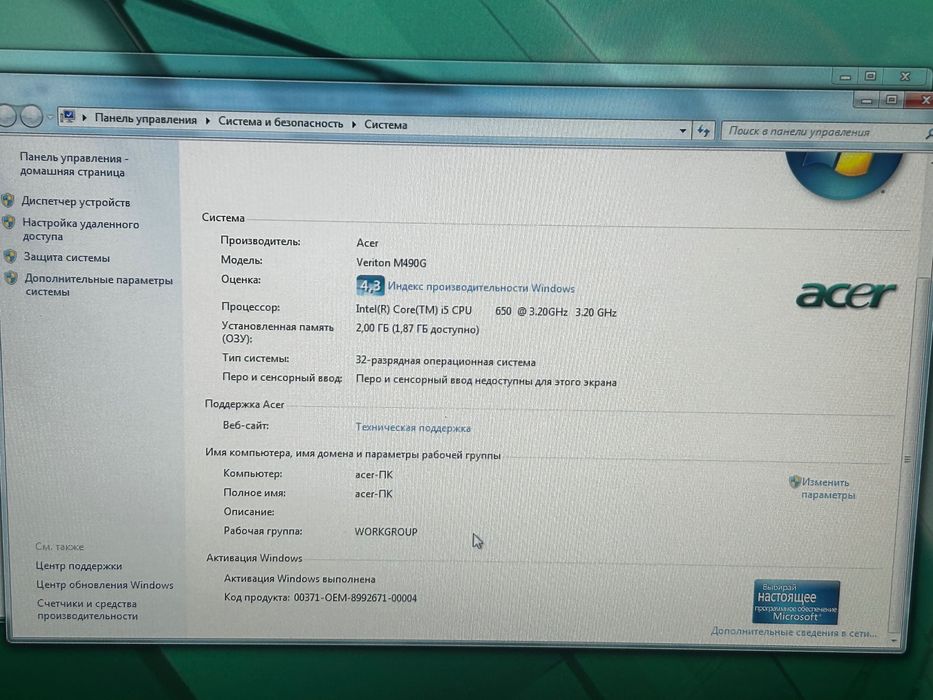
Task: Minimize the System control panel window
Action: pyautogui.click(x=866, y=101)
